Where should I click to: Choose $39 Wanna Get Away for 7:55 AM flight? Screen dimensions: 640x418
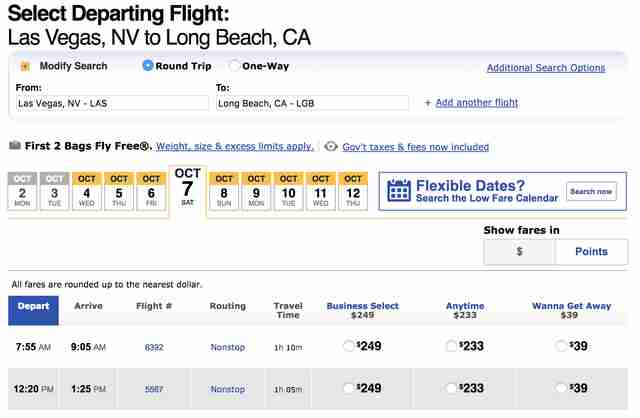(561, 346)
